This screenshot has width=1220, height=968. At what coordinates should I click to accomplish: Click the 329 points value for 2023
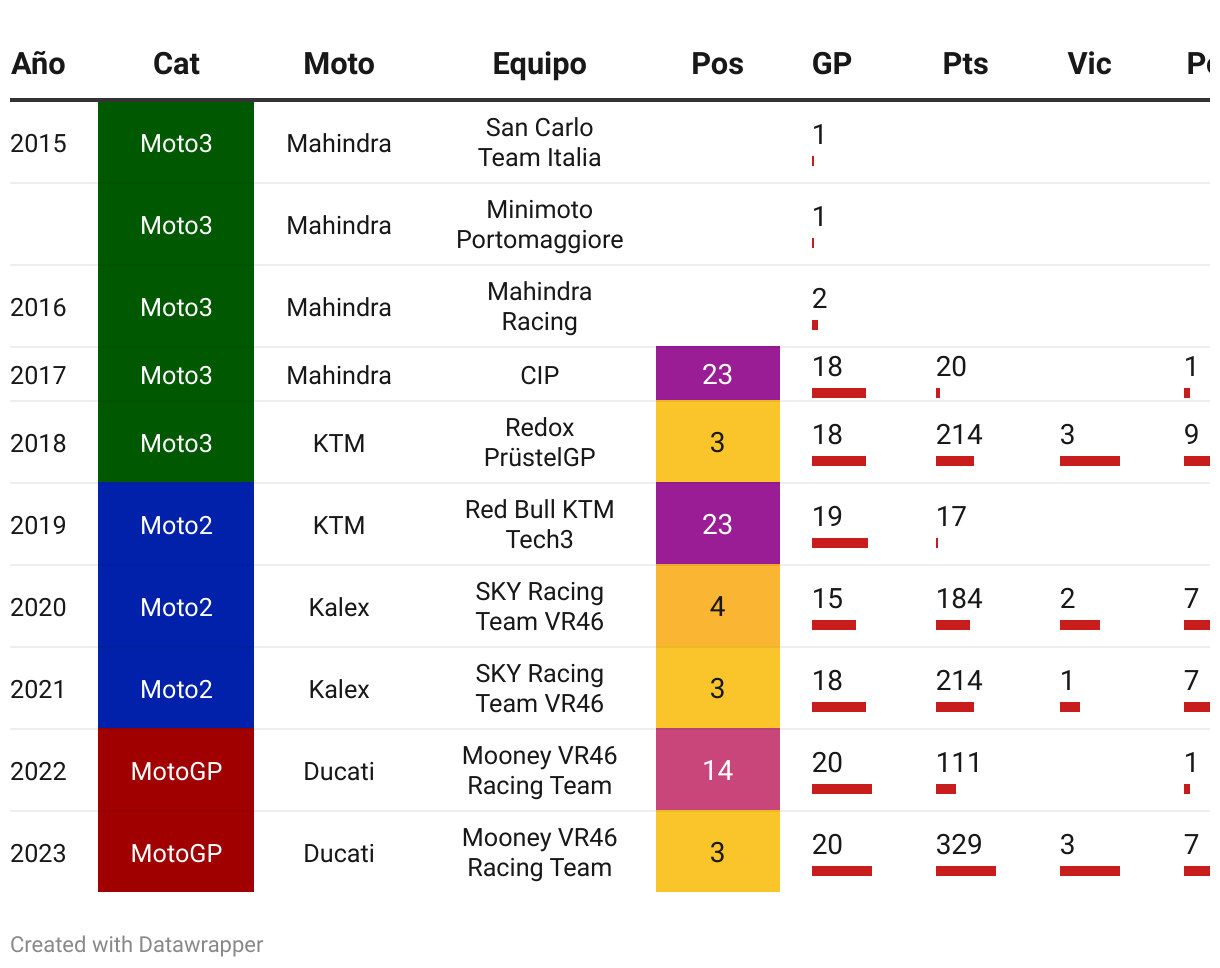[x=959, y=845]
